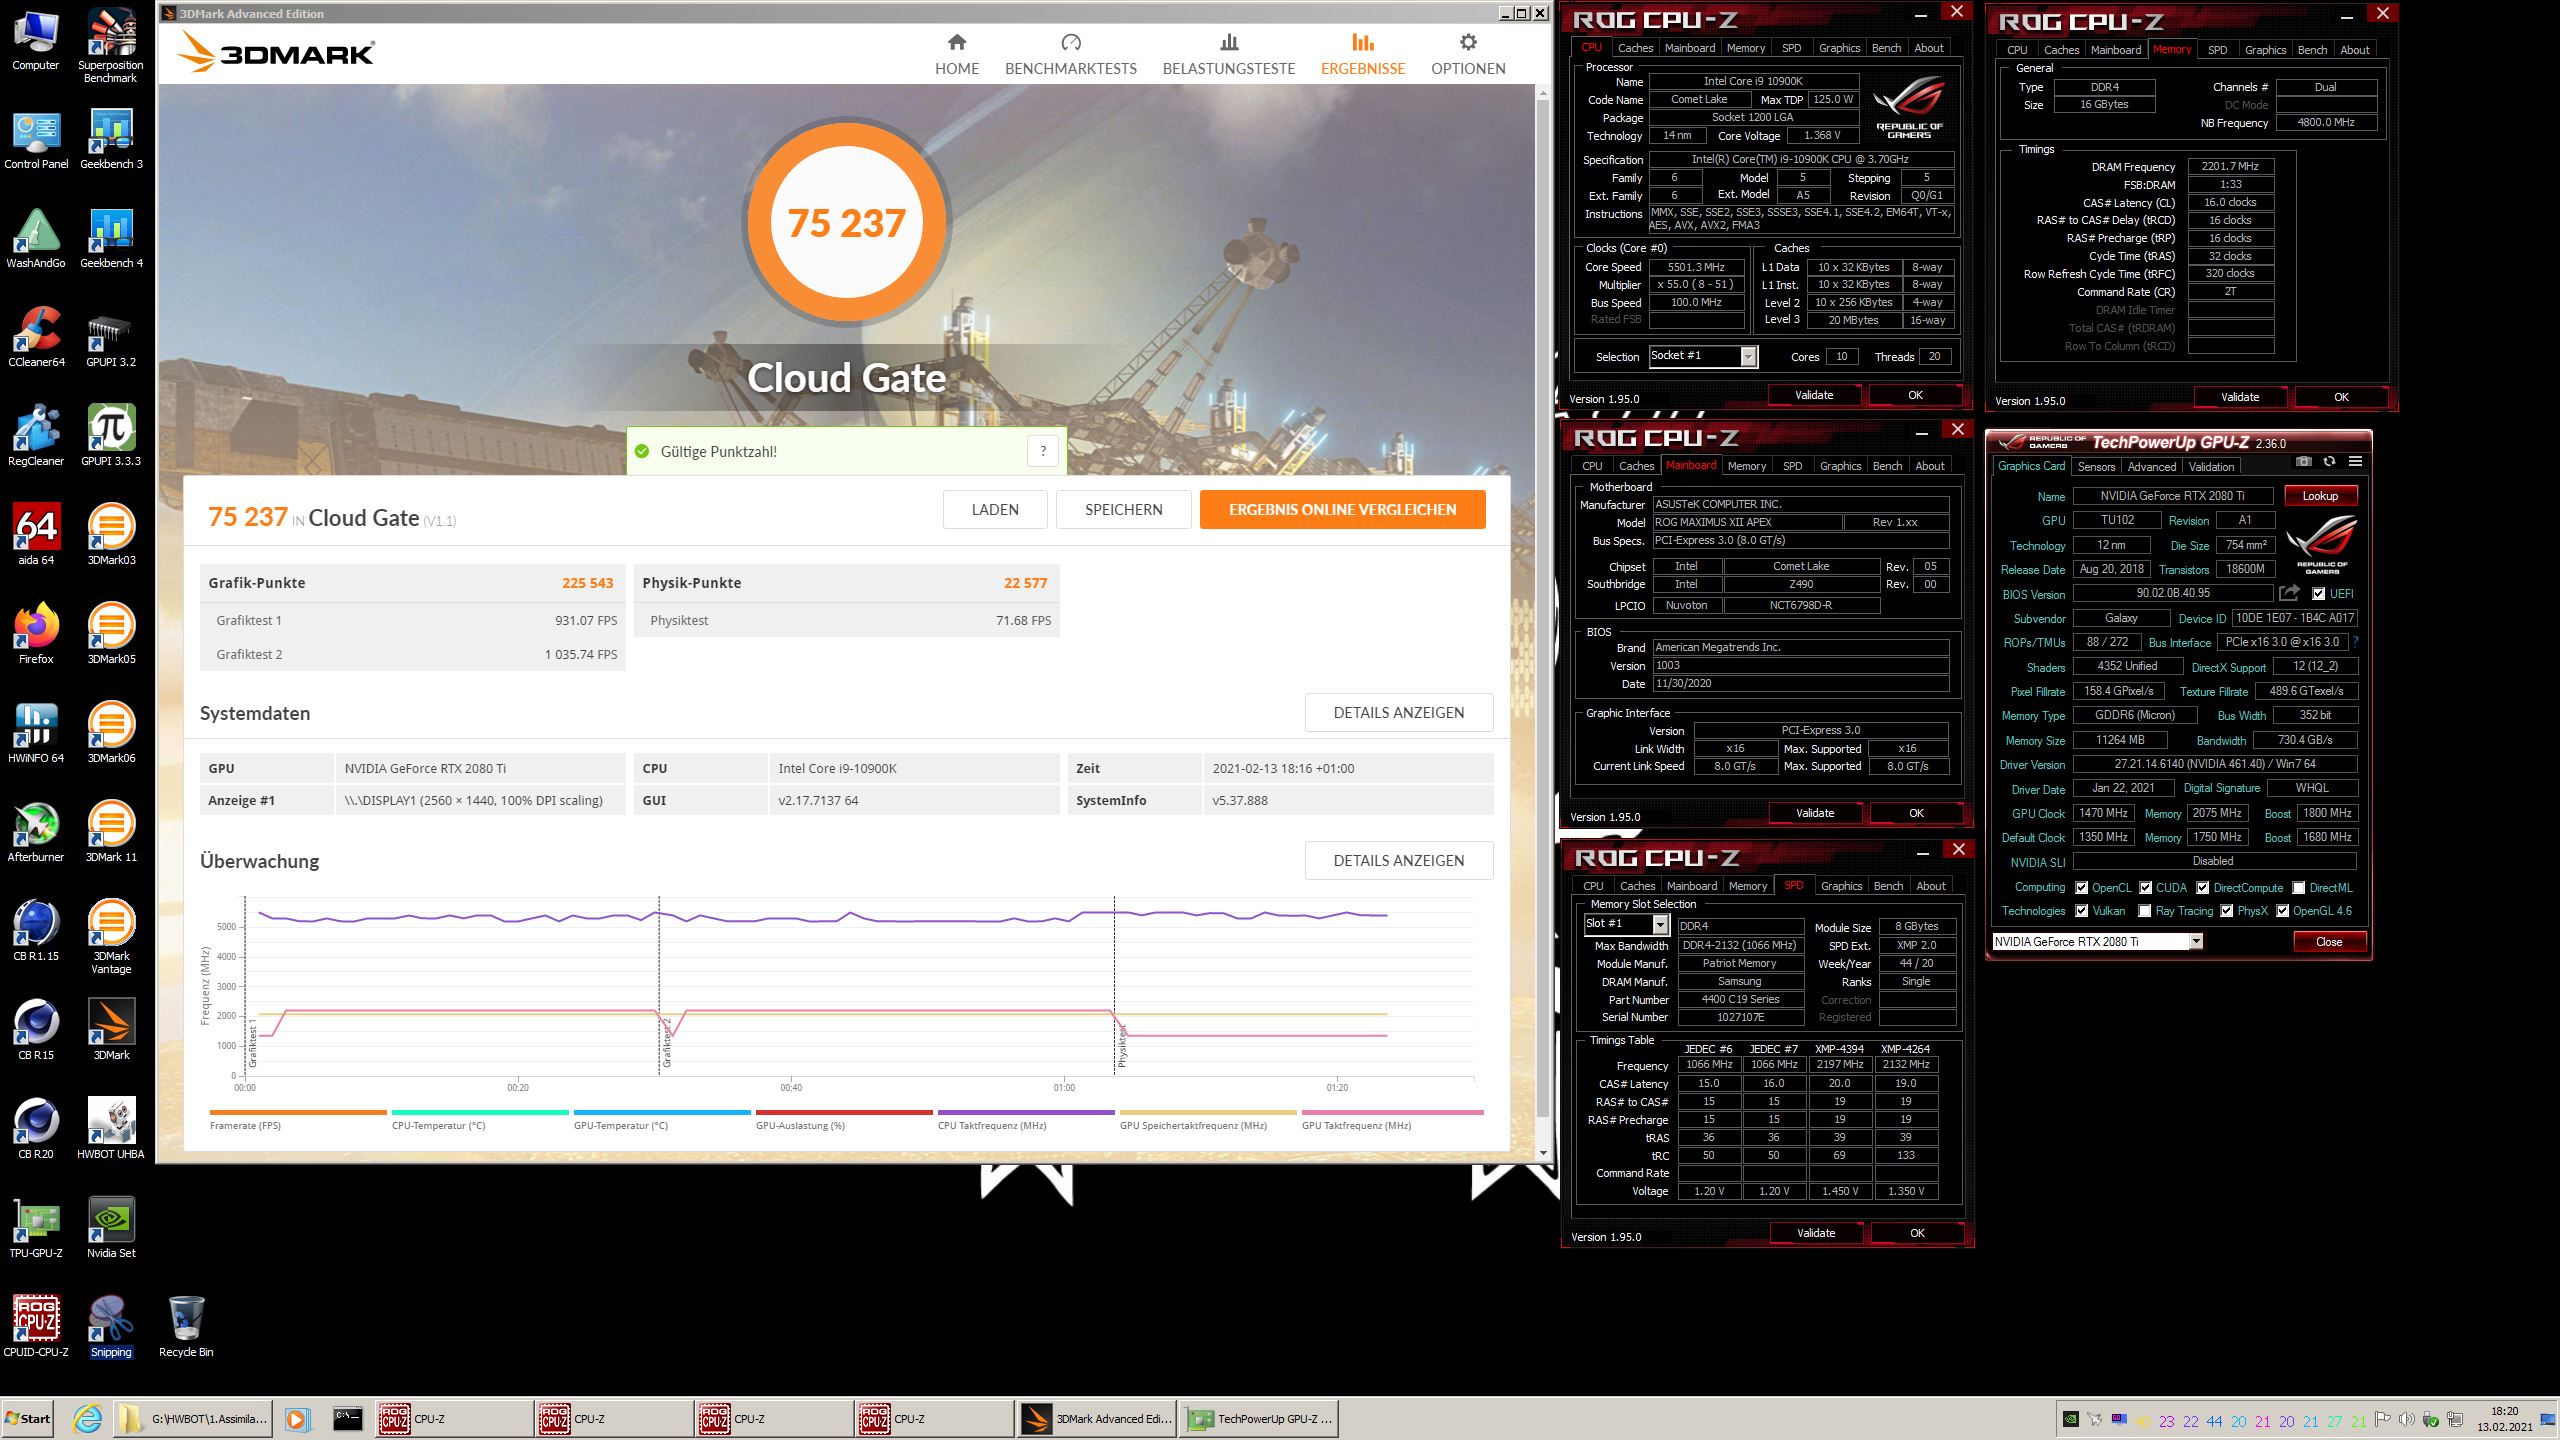
Task: Toggle the OpenGL 4.6 checkbox
Action: 2283,911
